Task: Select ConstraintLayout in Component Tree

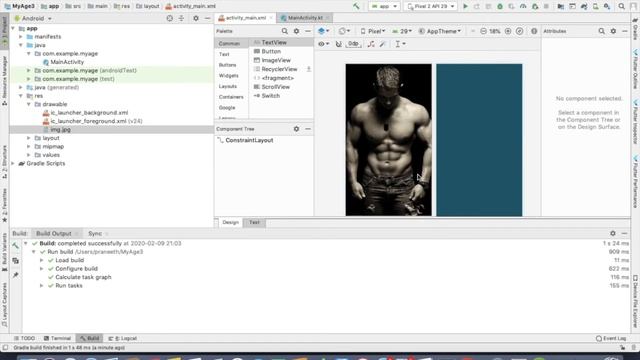Action: click(x=249, y=140)
